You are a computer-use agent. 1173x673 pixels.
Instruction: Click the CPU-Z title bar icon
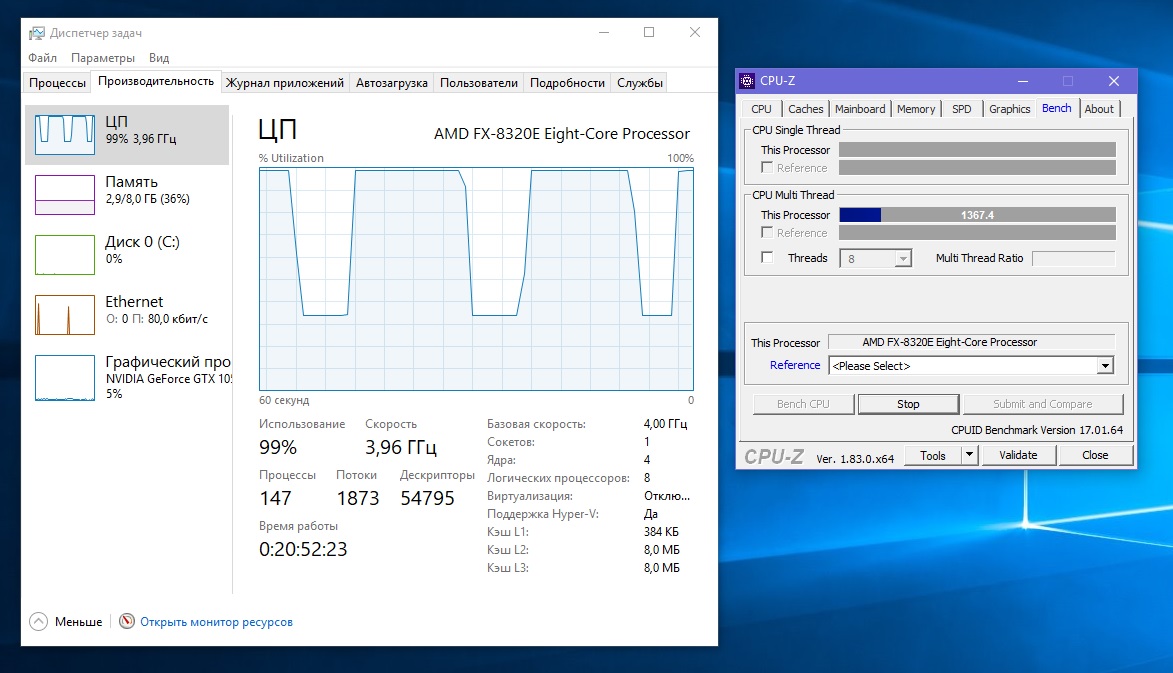[747, 81]
